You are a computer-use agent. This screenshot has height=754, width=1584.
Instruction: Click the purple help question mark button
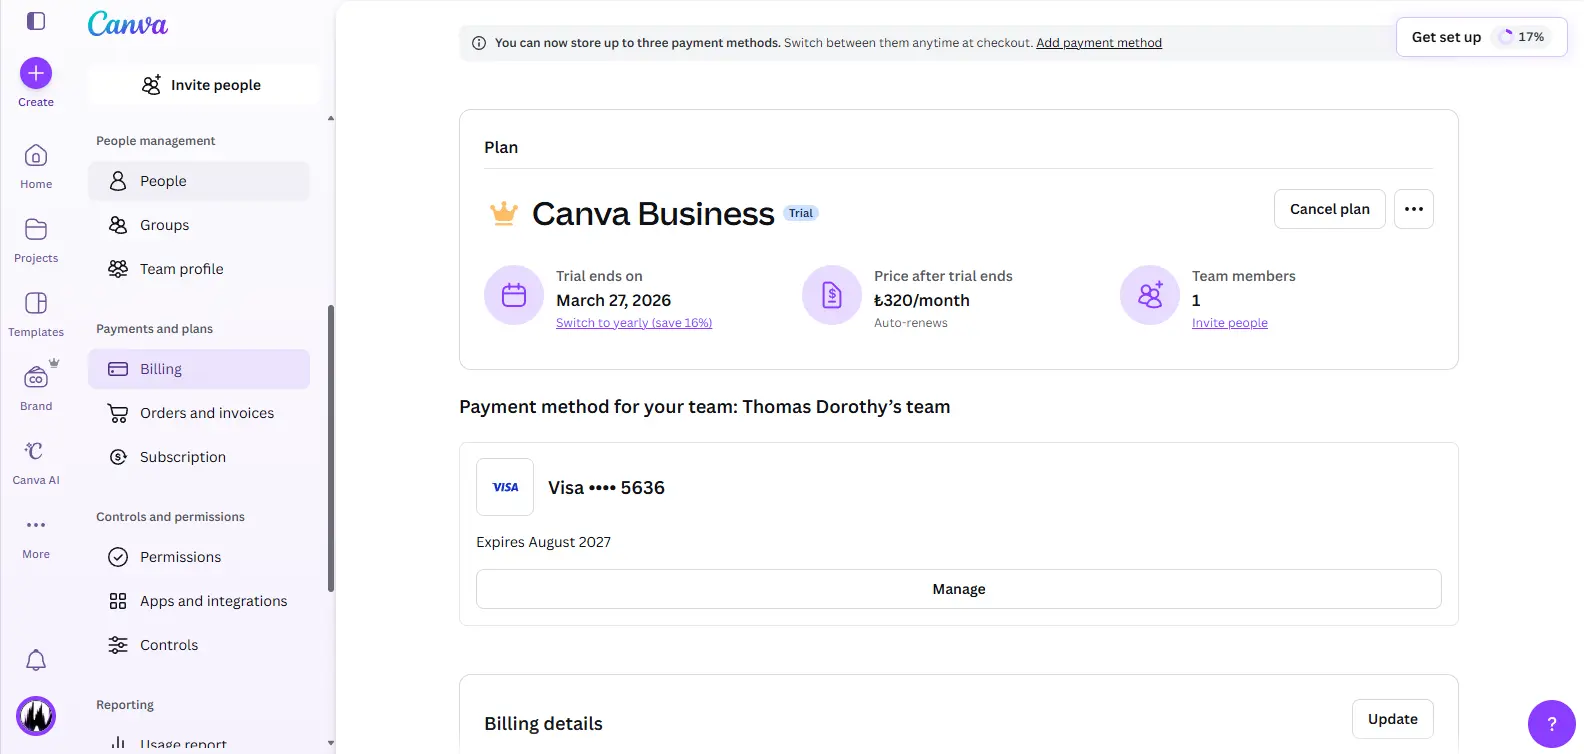pyautogui.click(x=1552, y=724)
